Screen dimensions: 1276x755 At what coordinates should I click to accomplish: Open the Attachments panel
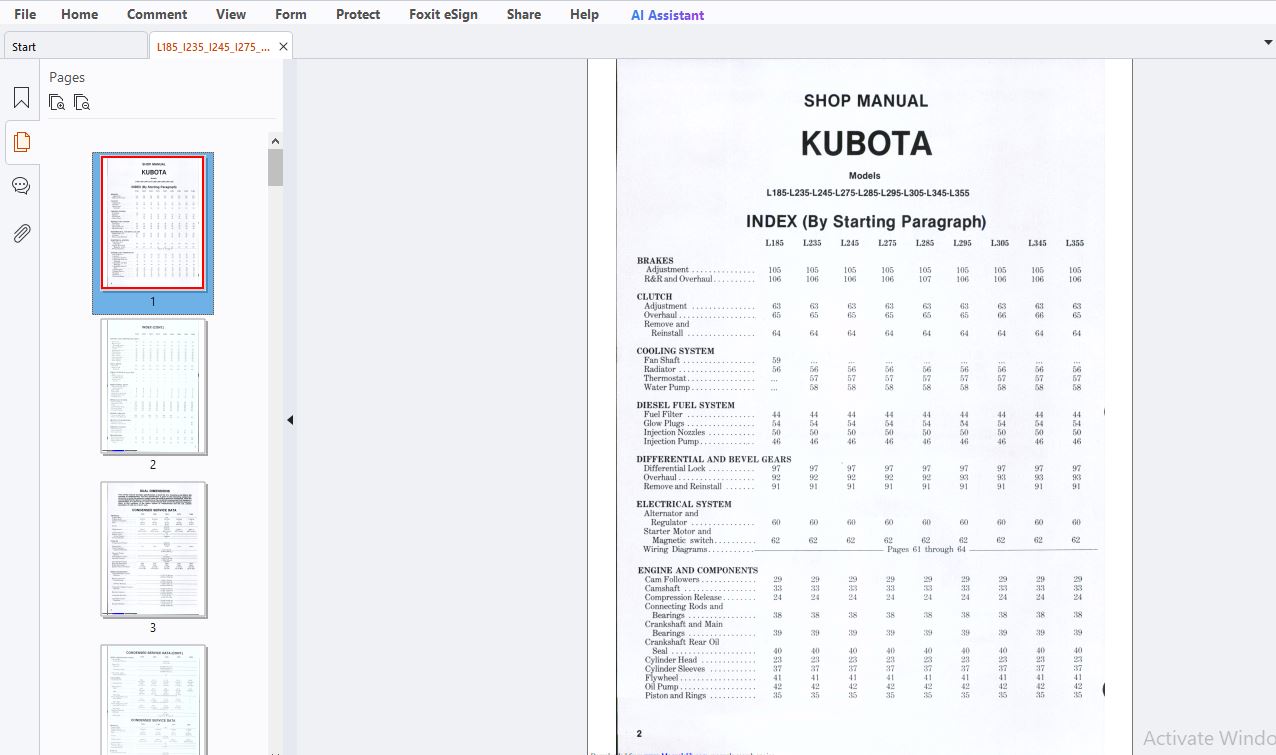pyautogui.click(x=21, y=233)
